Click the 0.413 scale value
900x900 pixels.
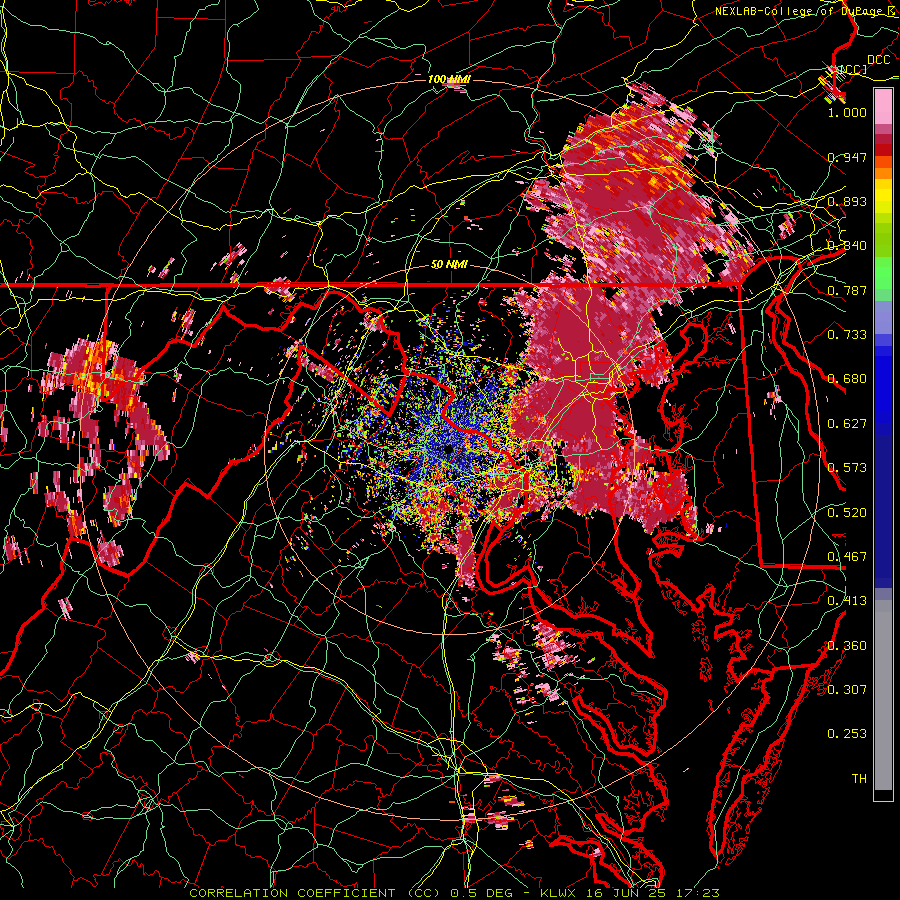[847, 601]
